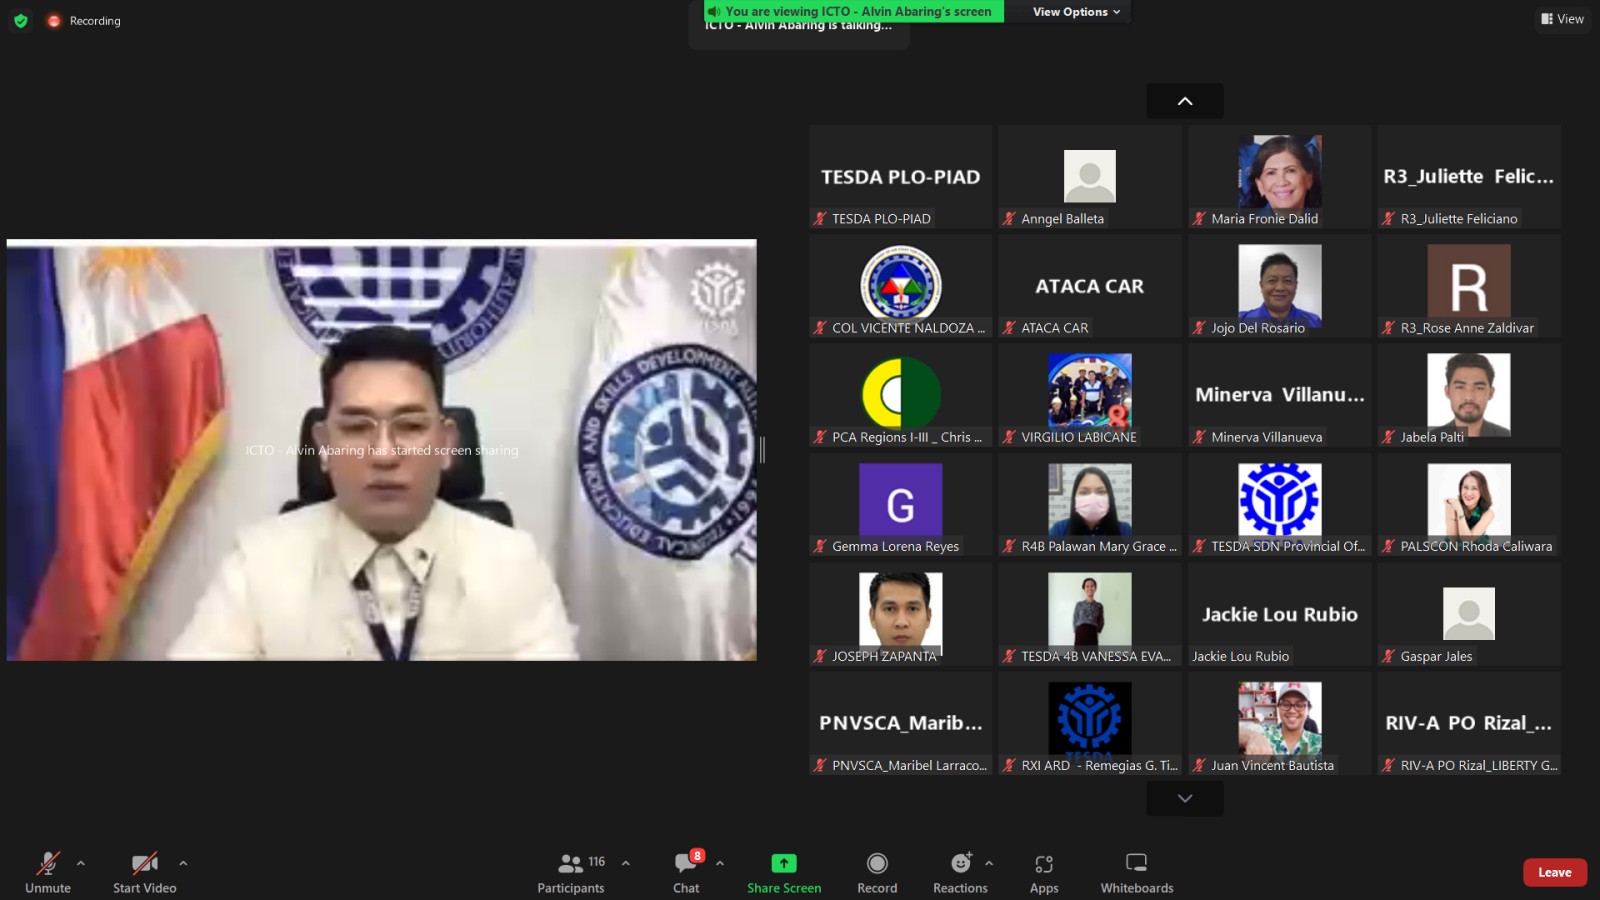The image size is (1600, 900).
Task: Open audio options arrow beside Unmute
Action: pos(80,862)
